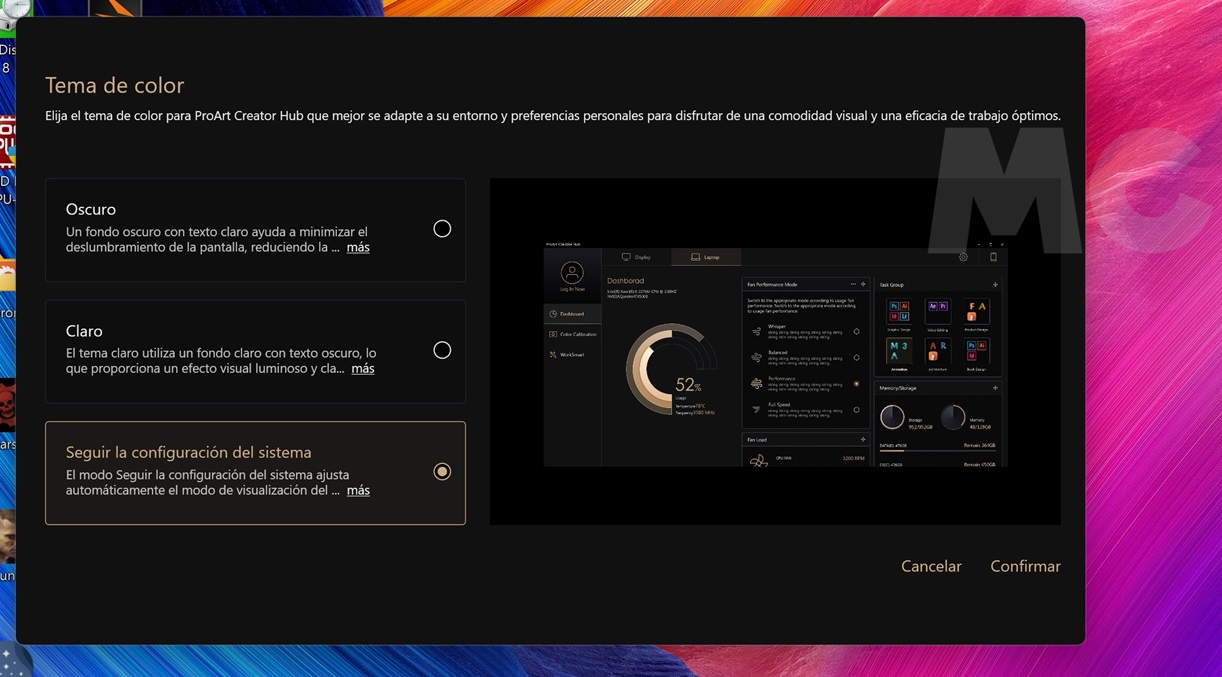The image size is (1222, 677).
Task: Open the WorkSmart sidebar icon
Action: (x=552, y=355)
